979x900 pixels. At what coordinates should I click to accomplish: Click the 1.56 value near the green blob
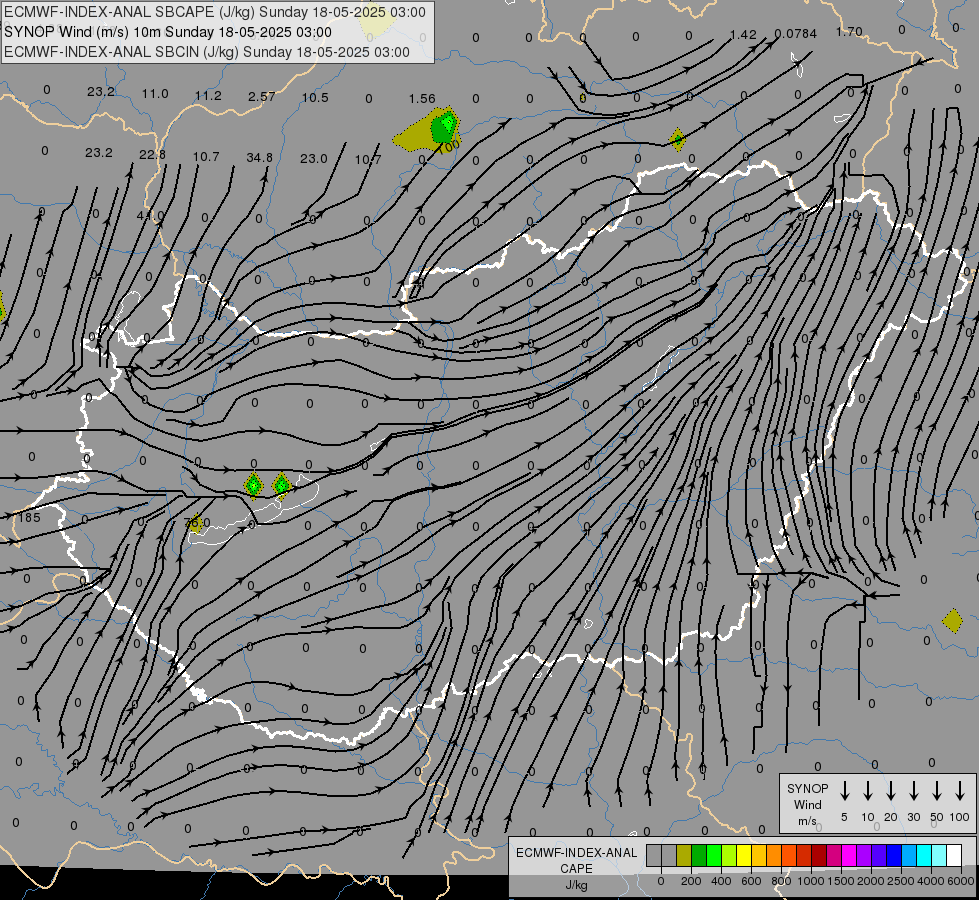(422, 99)
